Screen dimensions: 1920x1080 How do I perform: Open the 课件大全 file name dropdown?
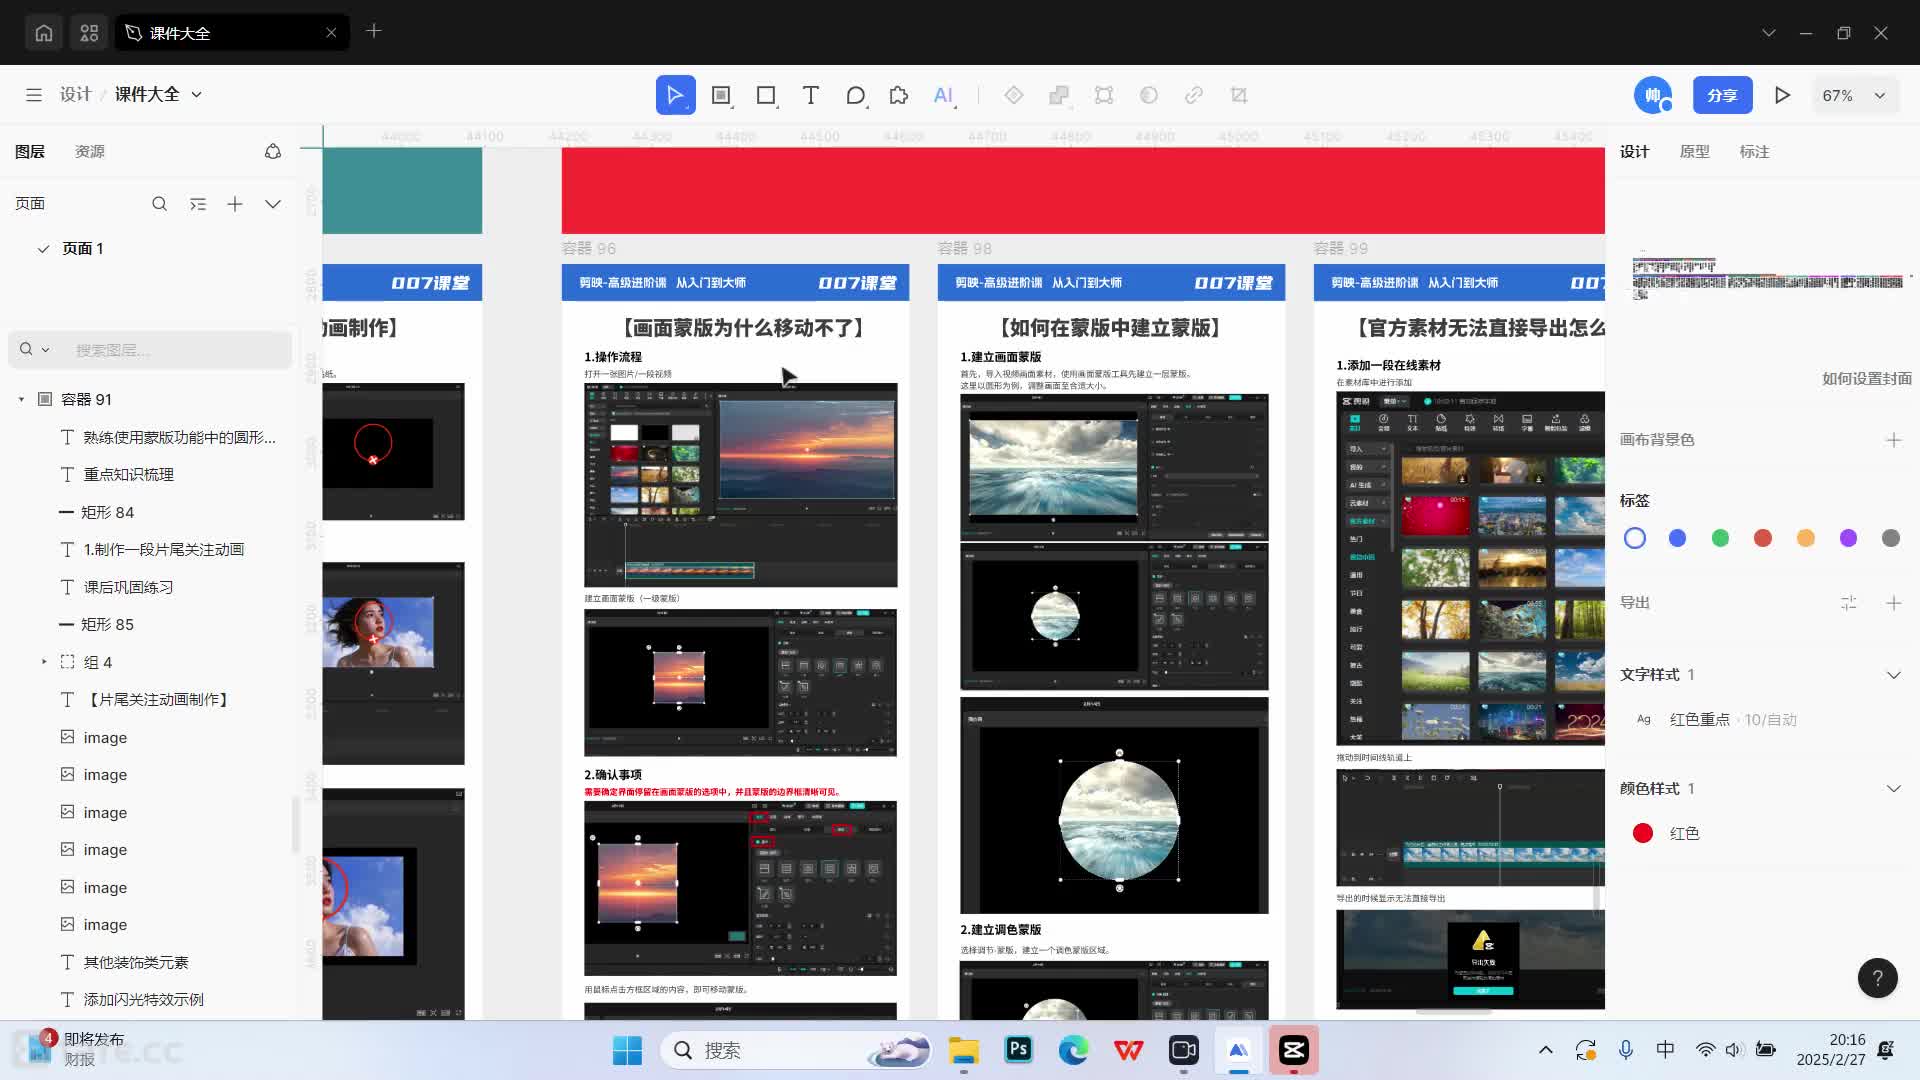tap(197, 95)
